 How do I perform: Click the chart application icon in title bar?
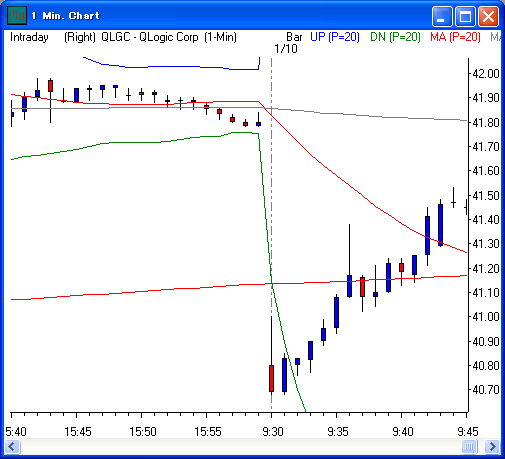[17, 15]
